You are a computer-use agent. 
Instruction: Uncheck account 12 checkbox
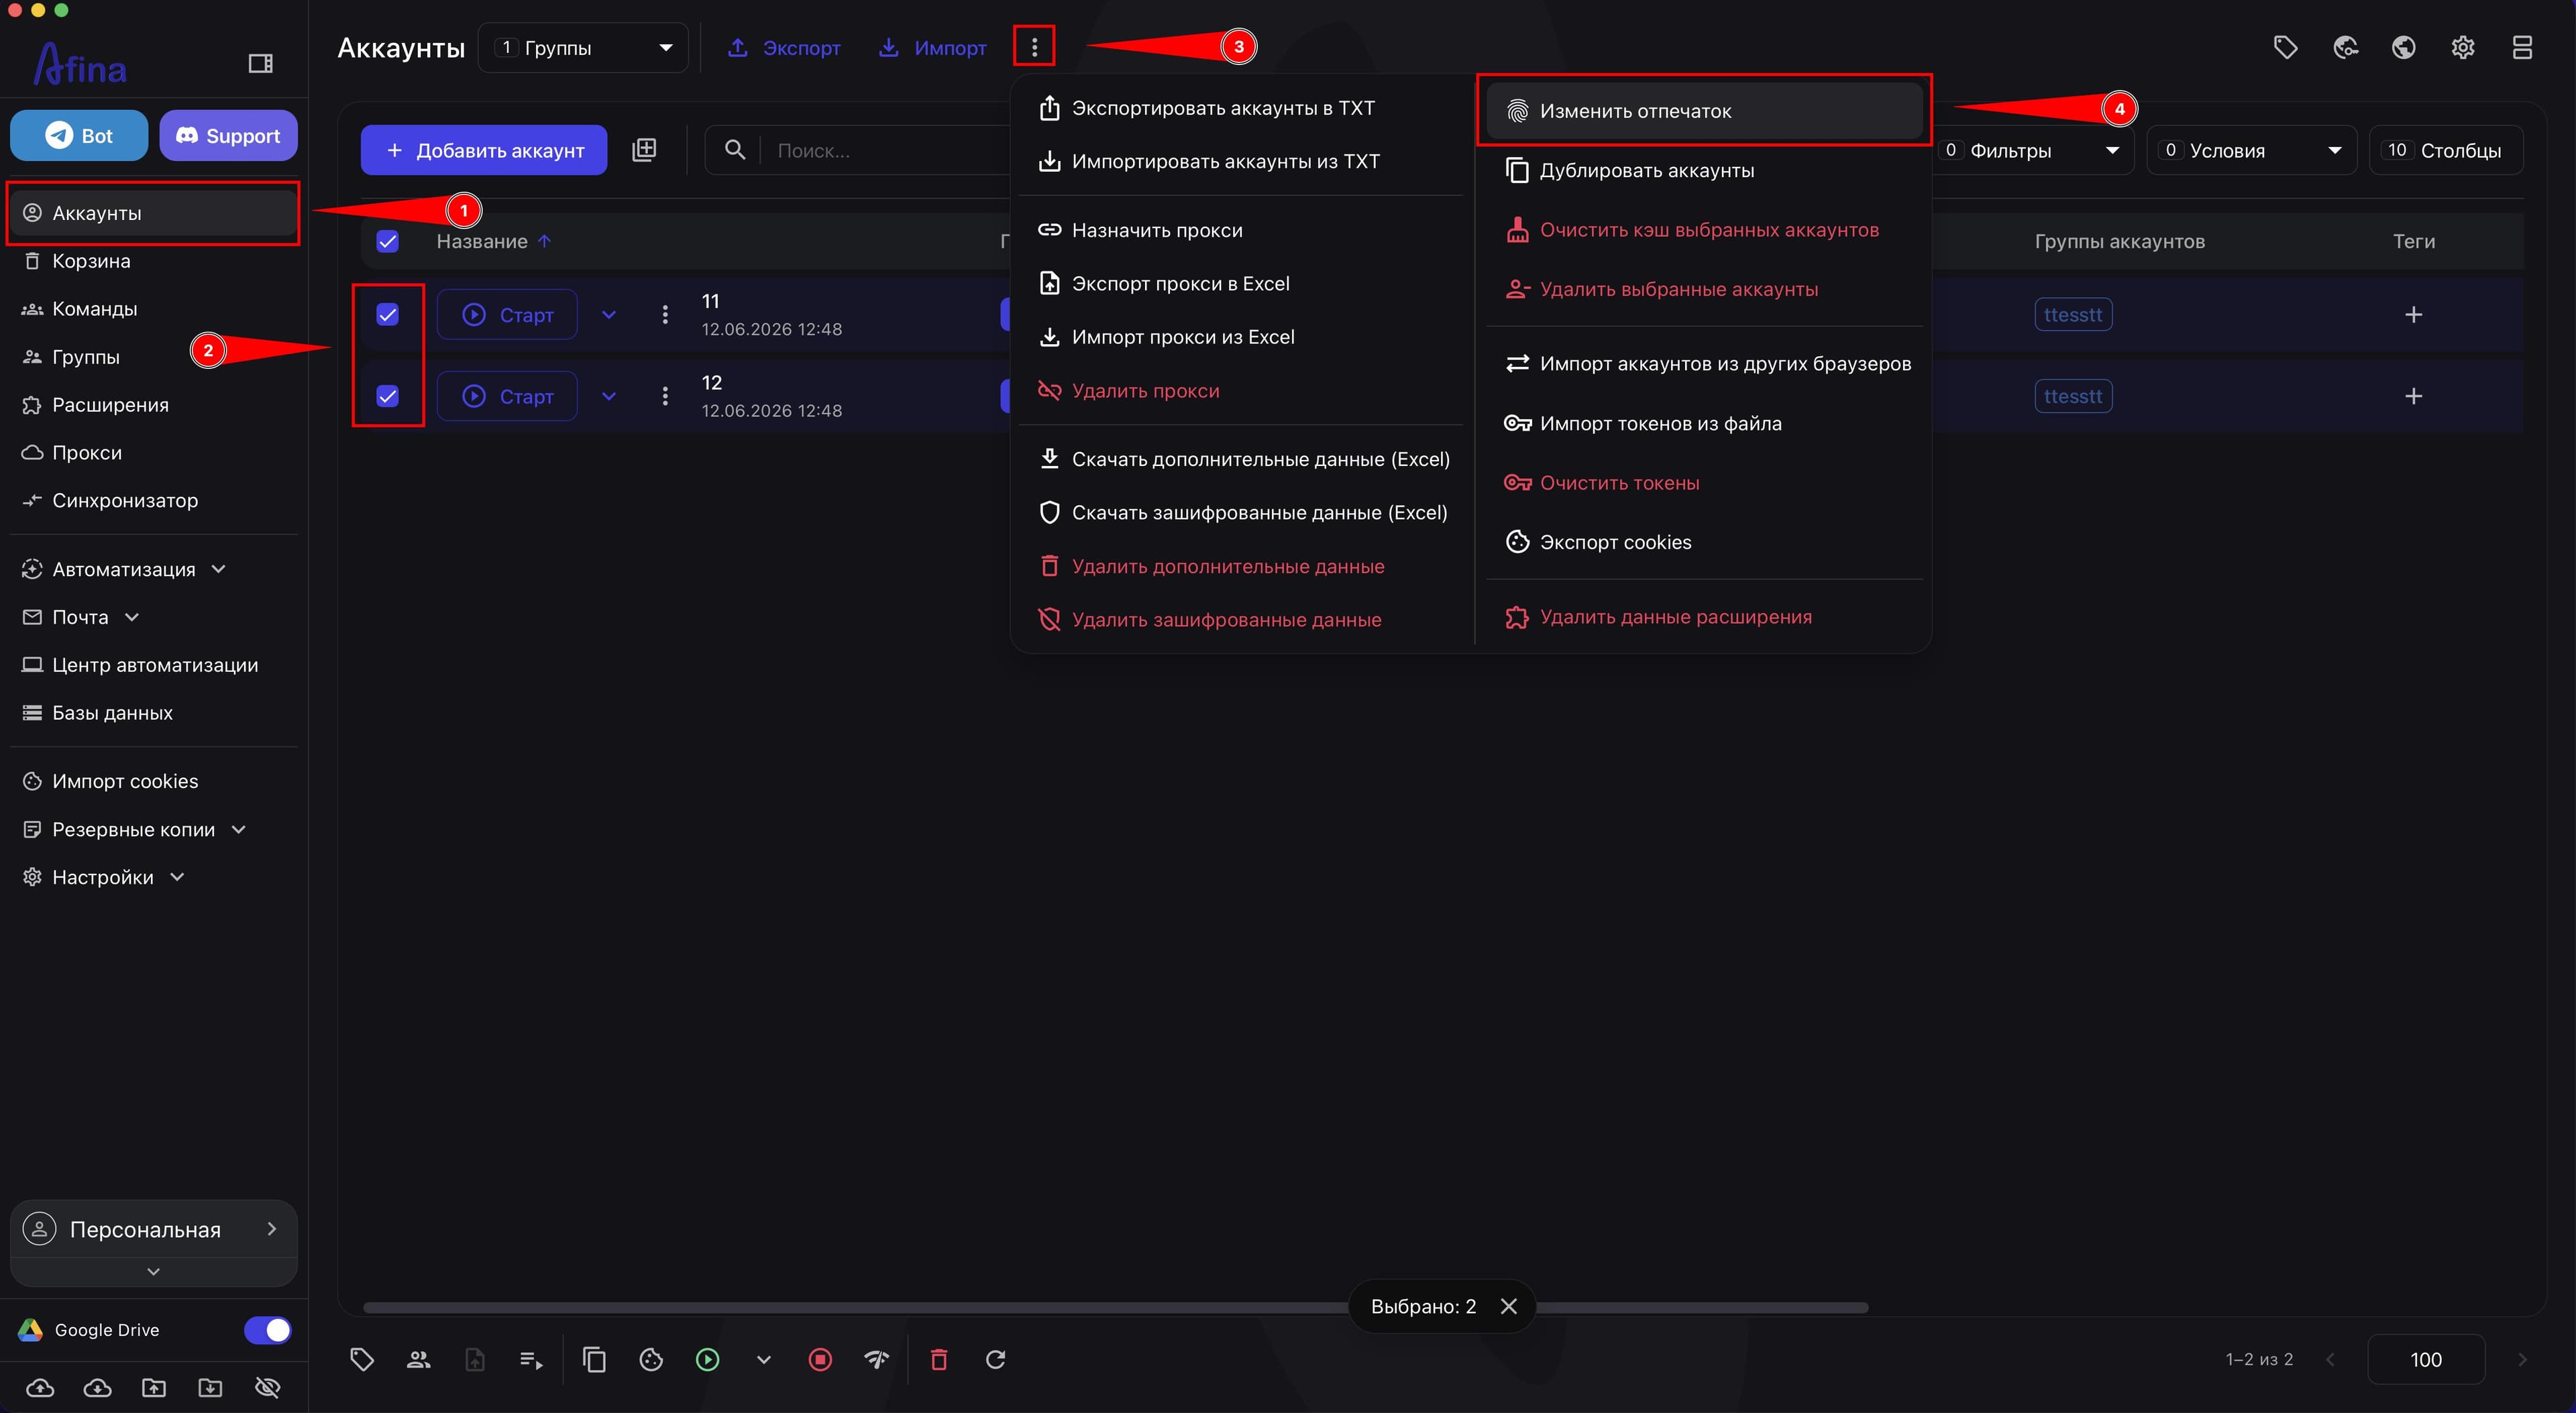(x=387, y=396)
